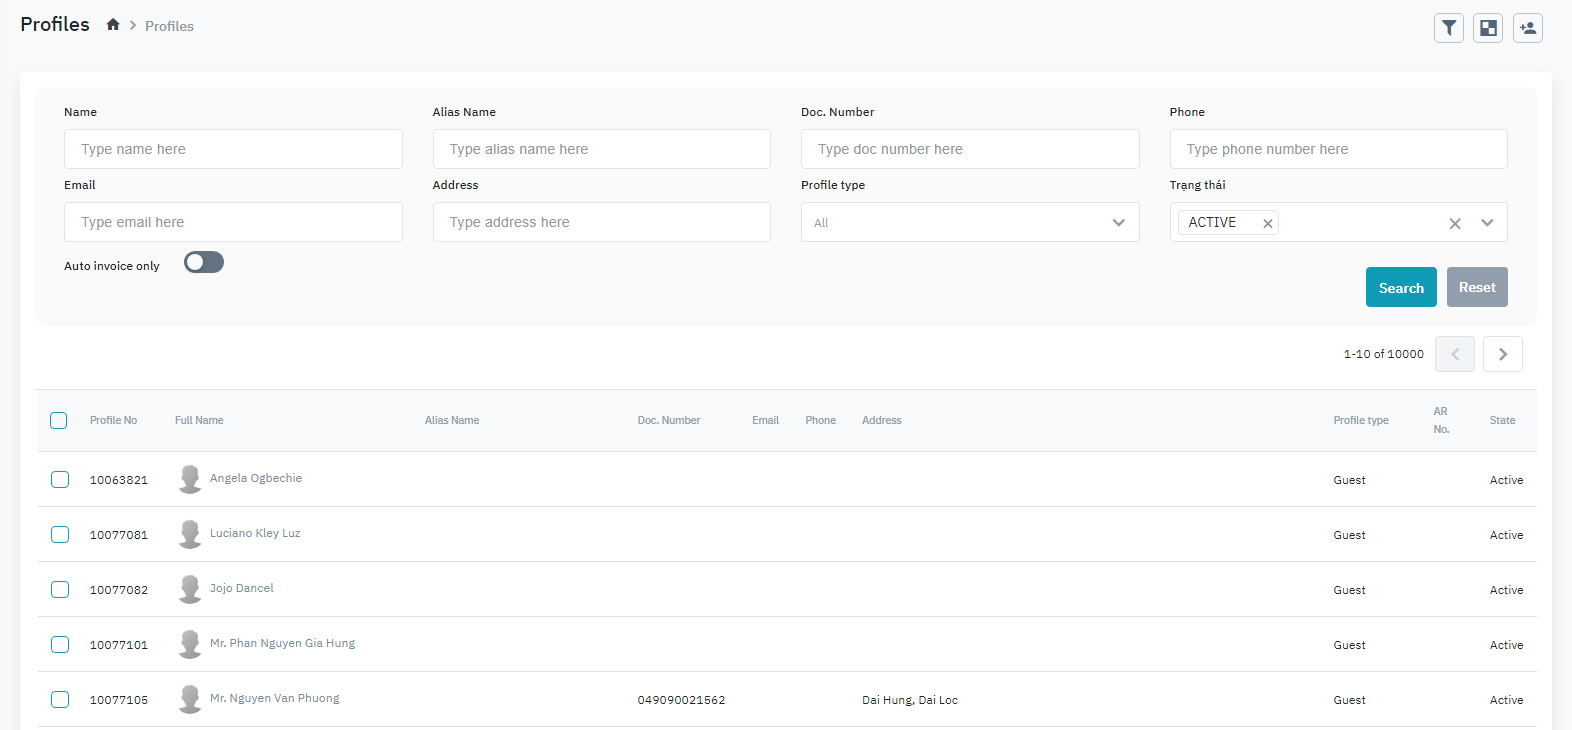Remove the ACTIVE status tag
The image size is (1572, 730).
pos(1267,223)
